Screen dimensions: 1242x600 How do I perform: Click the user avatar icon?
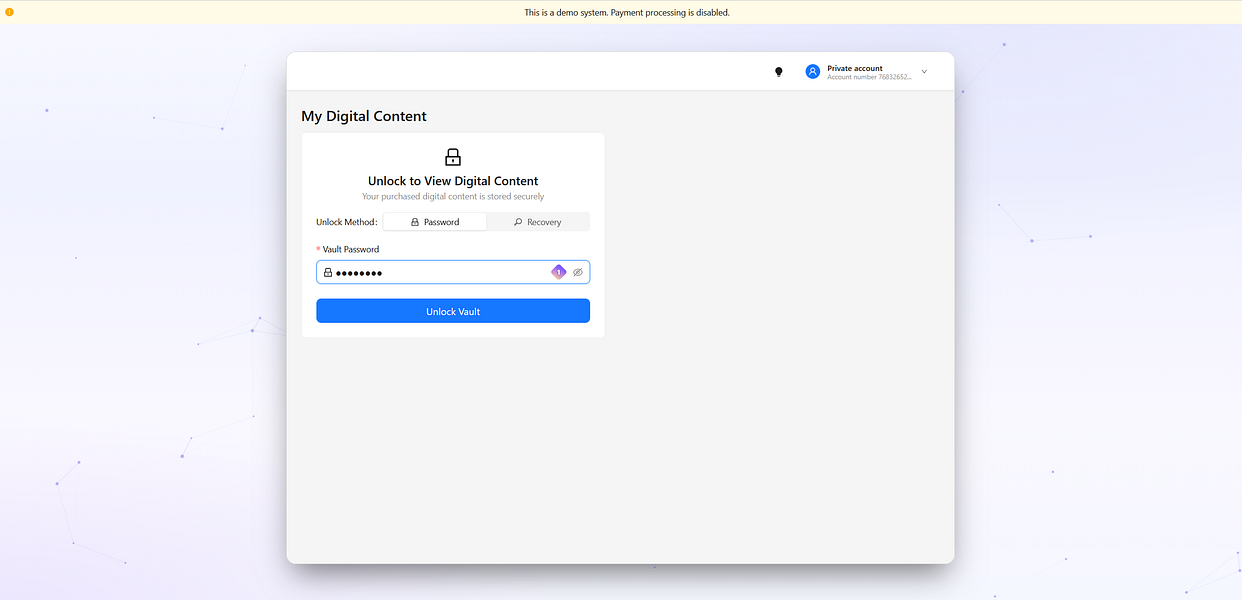(x=813, y=72)
